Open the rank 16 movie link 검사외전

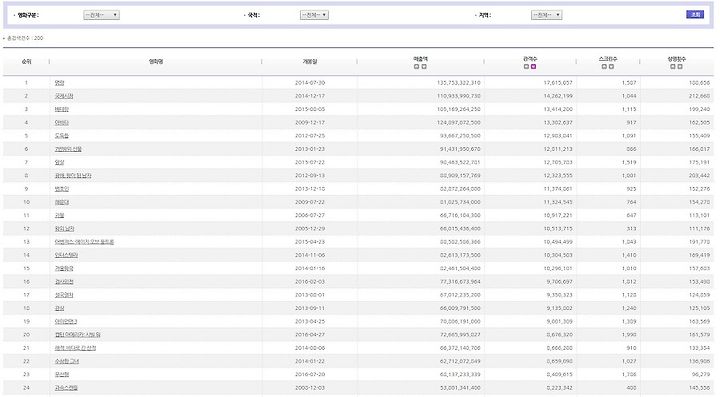click(x=64, y=282)
